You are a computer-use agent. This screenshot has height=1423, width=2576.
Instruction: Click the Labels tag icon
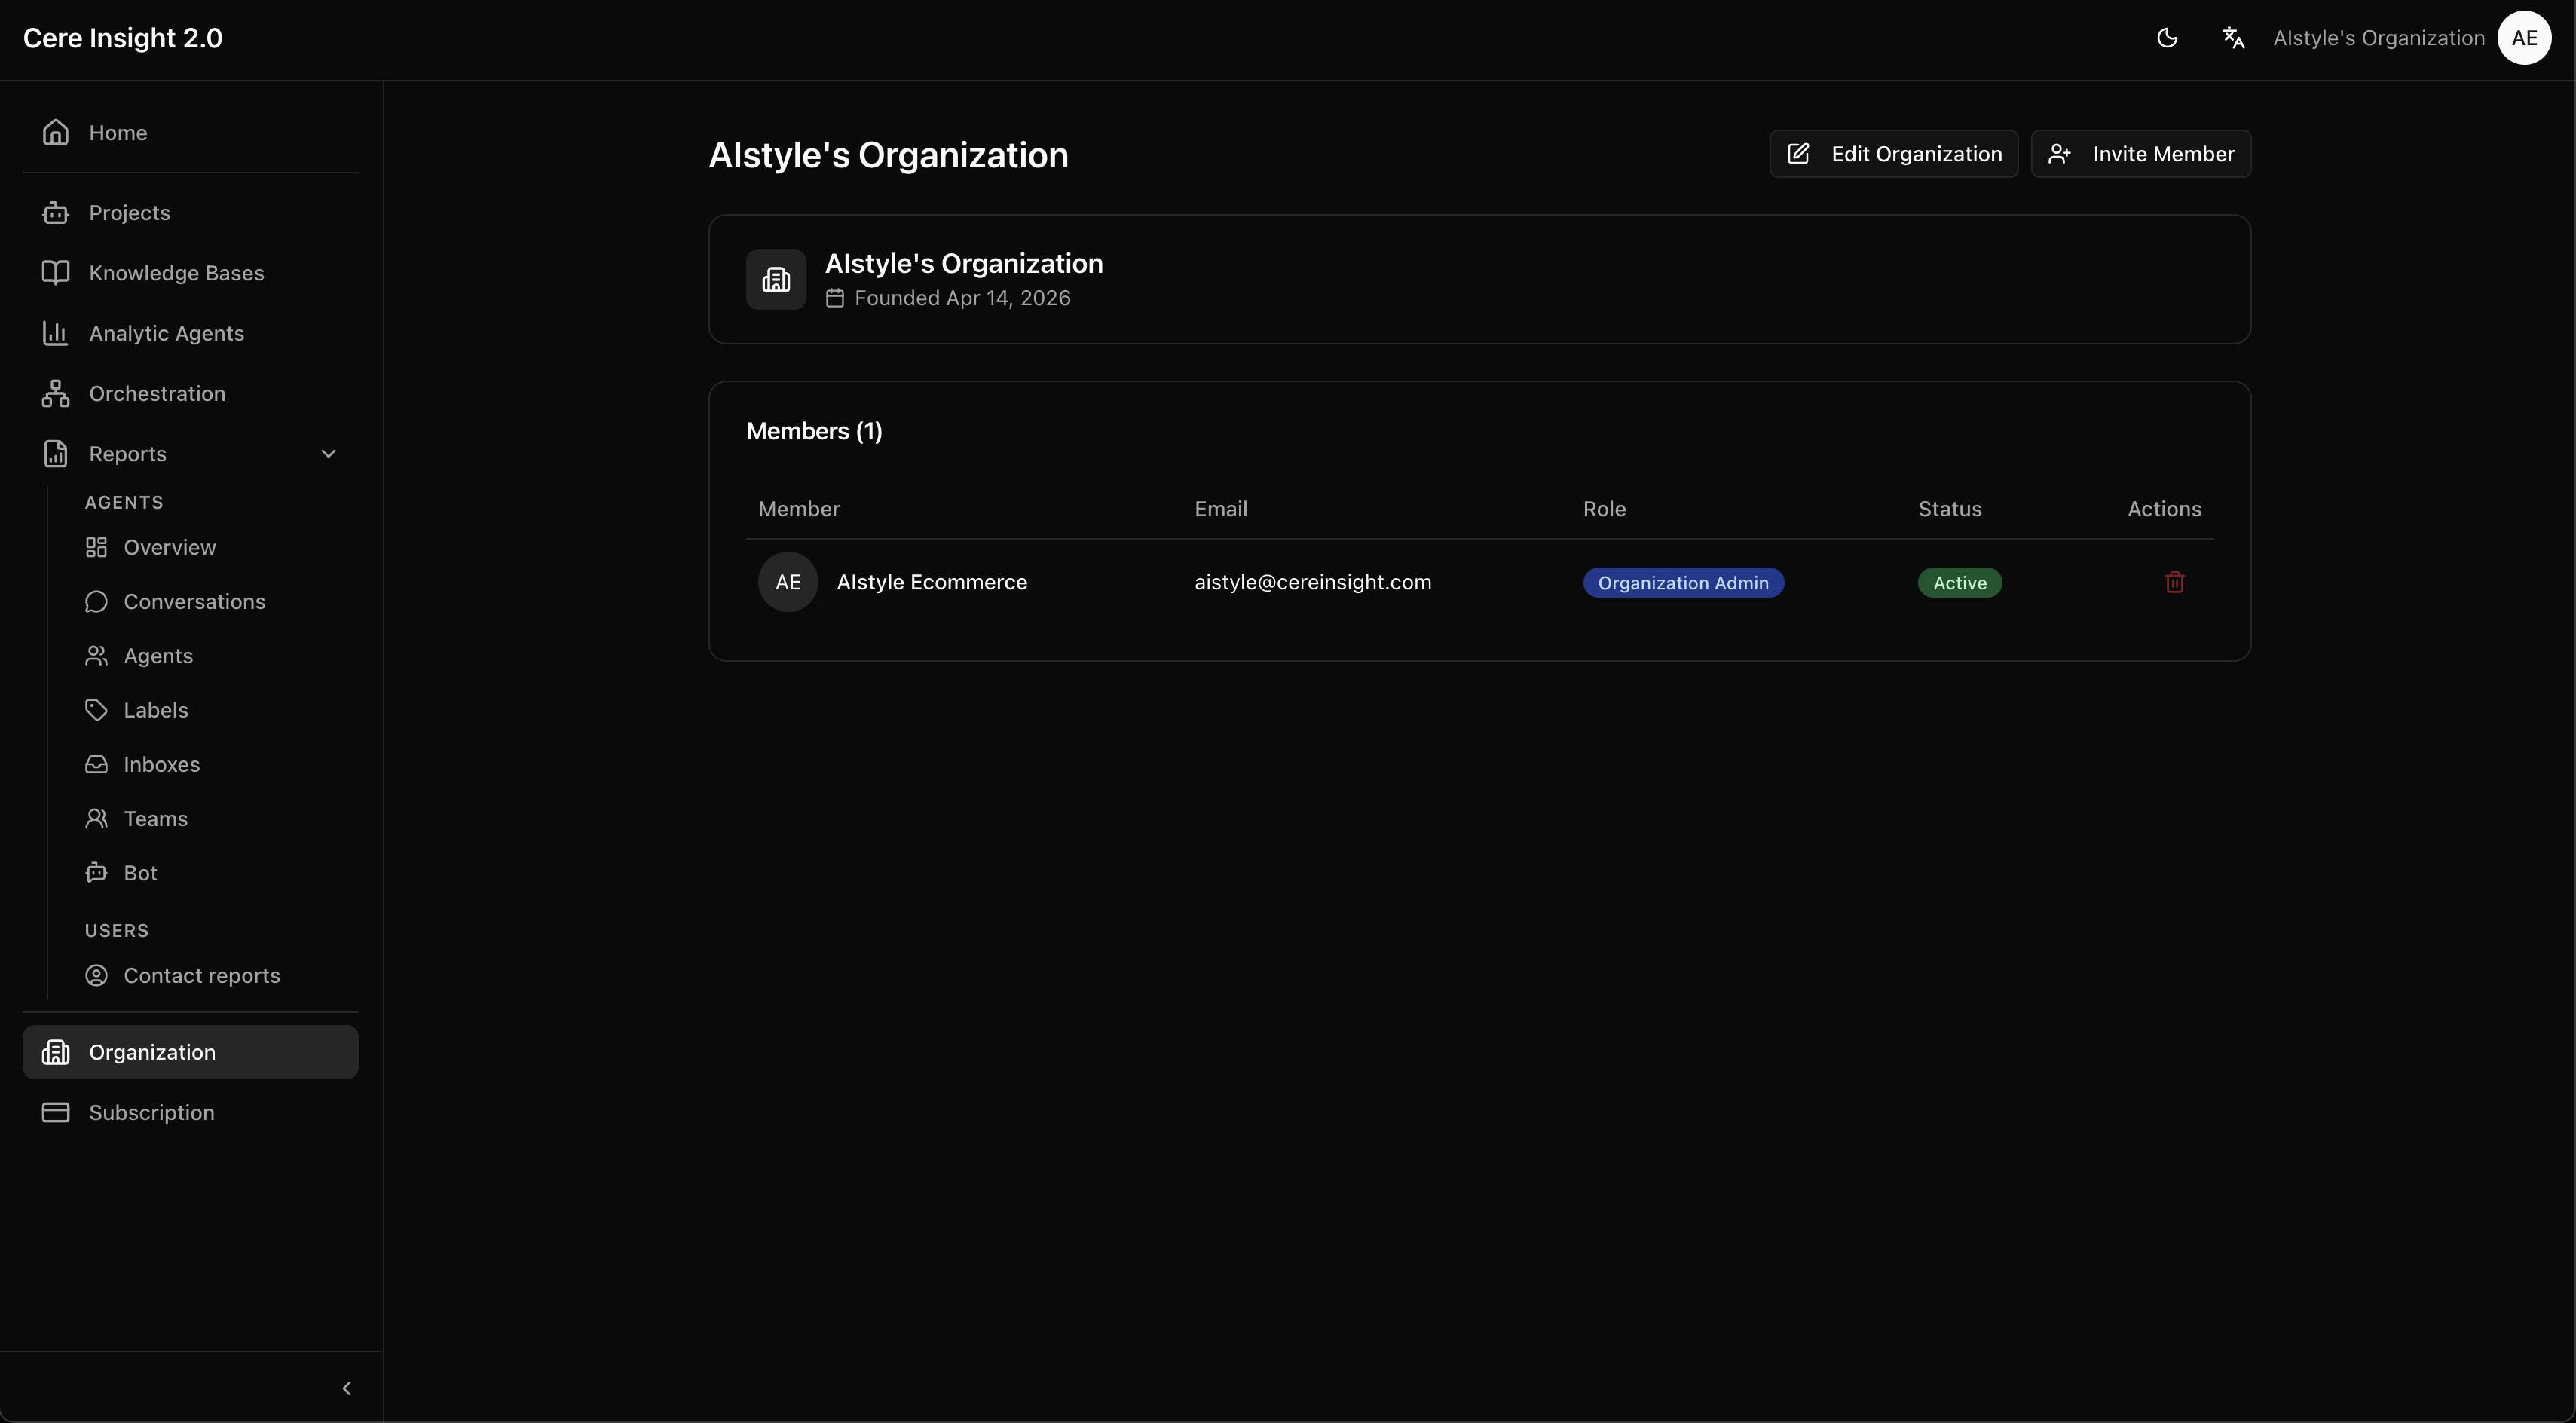[97, 709]
